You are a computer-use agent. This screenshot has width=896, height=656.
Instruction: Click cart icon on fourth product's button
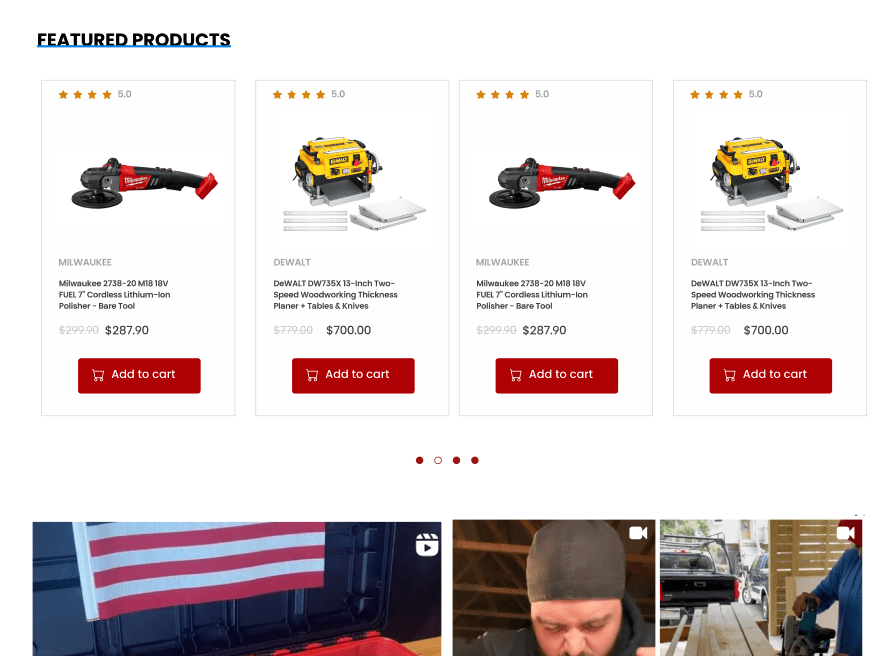coord(730,375)
